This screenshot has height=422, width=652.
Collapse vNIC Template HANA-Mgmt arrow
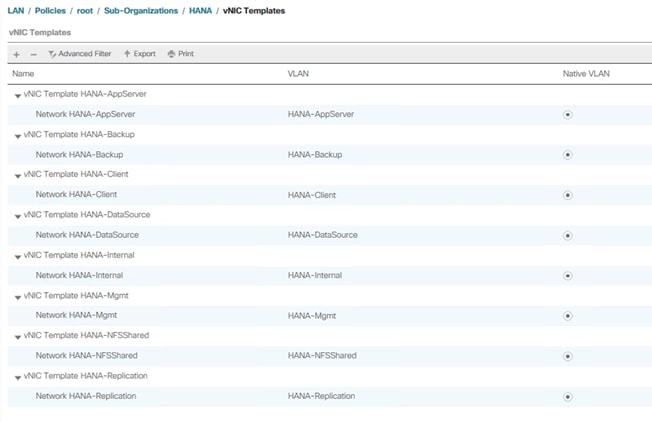point(17,297)
